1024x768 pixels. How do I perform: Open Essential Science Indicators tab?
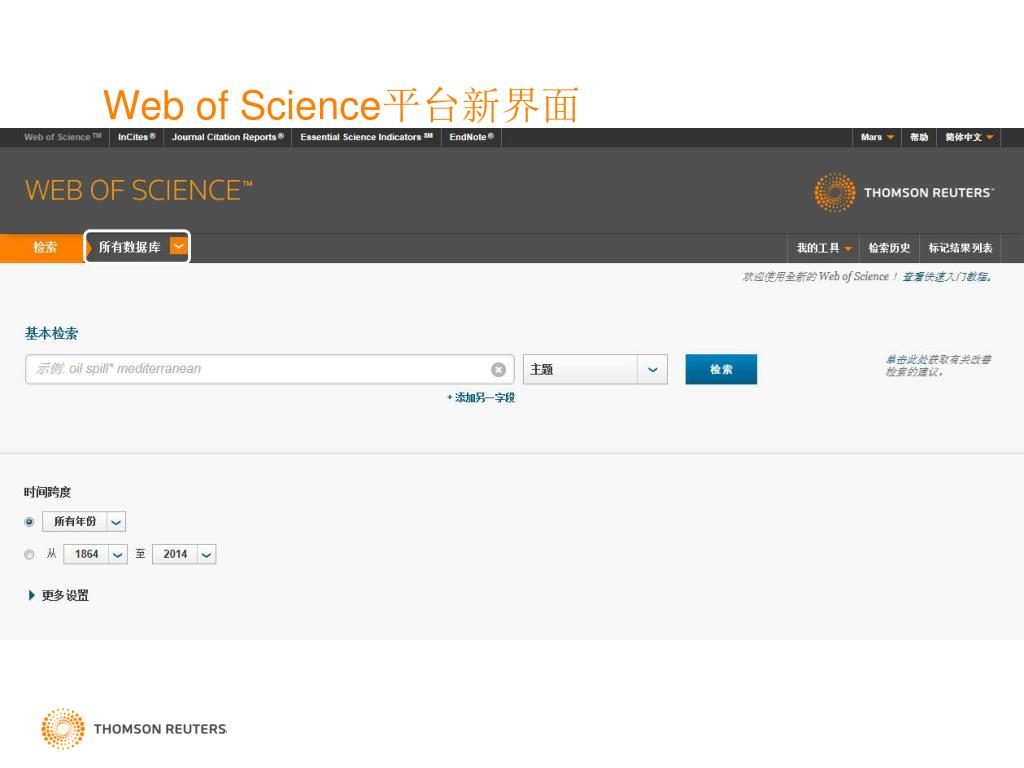click(x=366, y=137)
